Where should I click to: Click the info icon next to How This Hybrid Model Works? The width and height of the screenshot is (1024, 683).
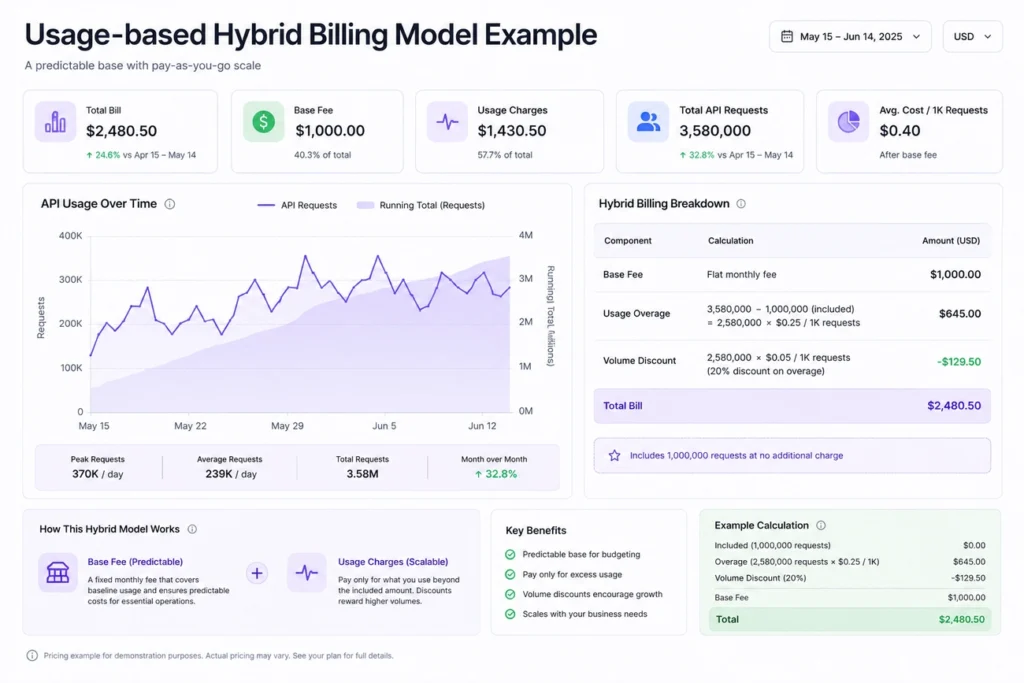[x=192, y=529]
